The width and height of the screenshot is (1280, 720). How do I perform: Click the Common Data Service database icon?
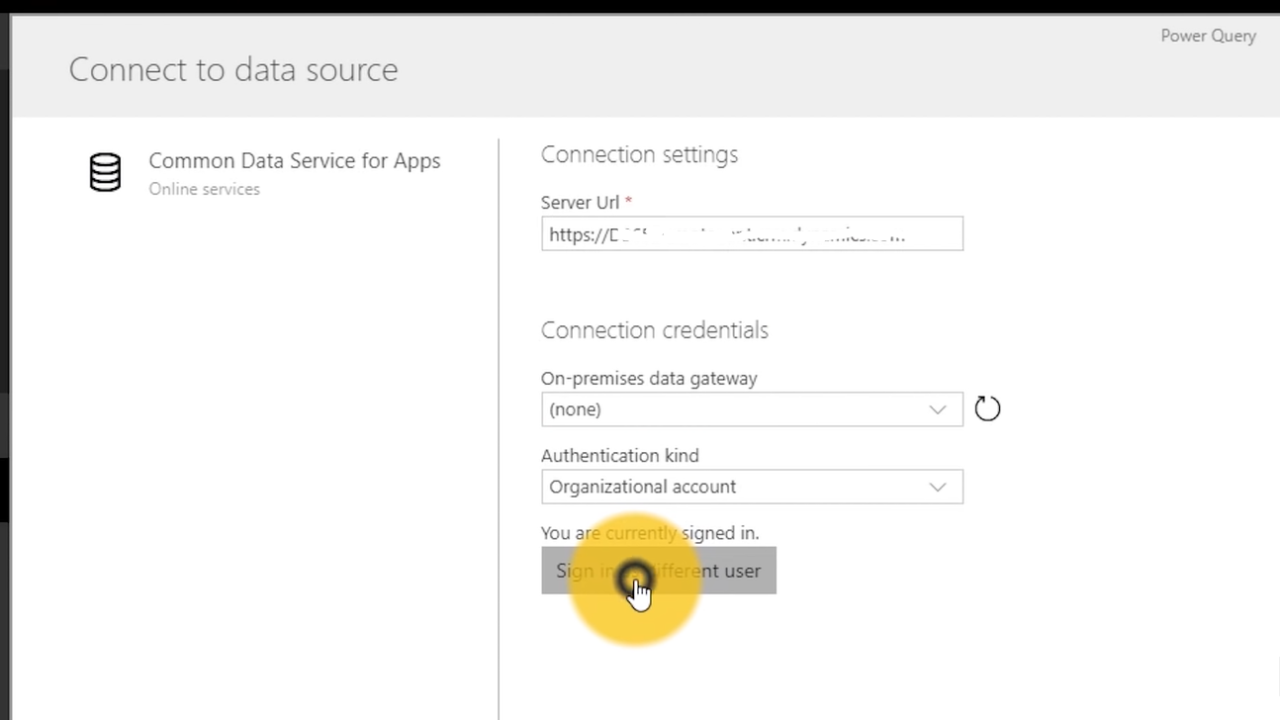pyautogui.click(x=105, y=172)
